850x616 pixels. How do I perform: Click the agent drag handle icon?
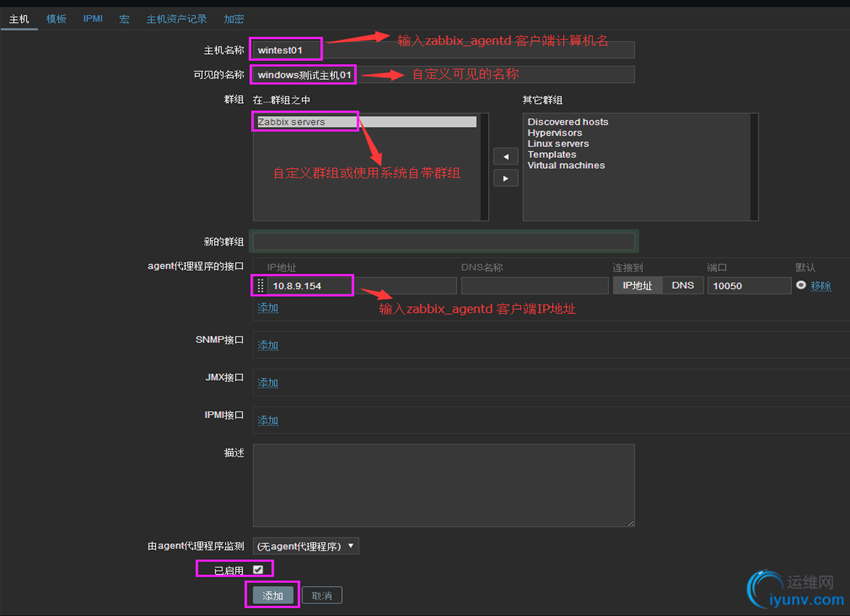pyautogui.click(x=260, y=286)
